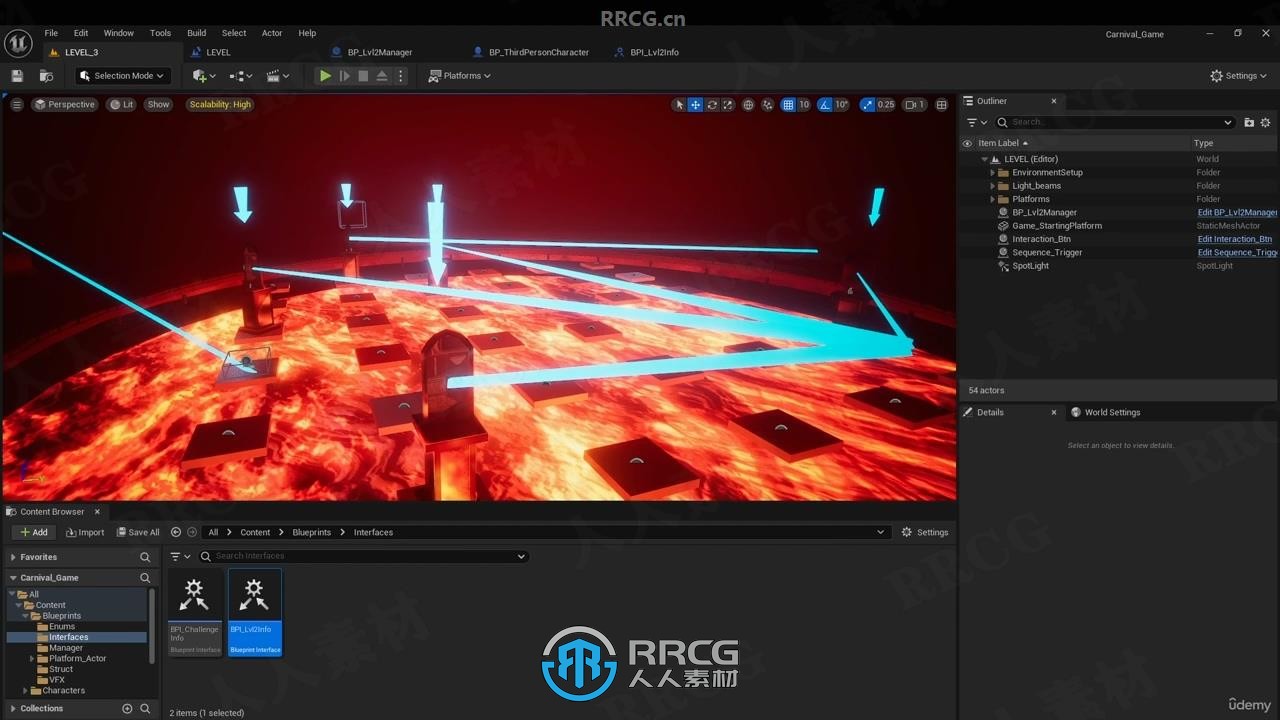Open scale snap value 0.25
This screenshot has height=720, width=1280.
(886, 104)
